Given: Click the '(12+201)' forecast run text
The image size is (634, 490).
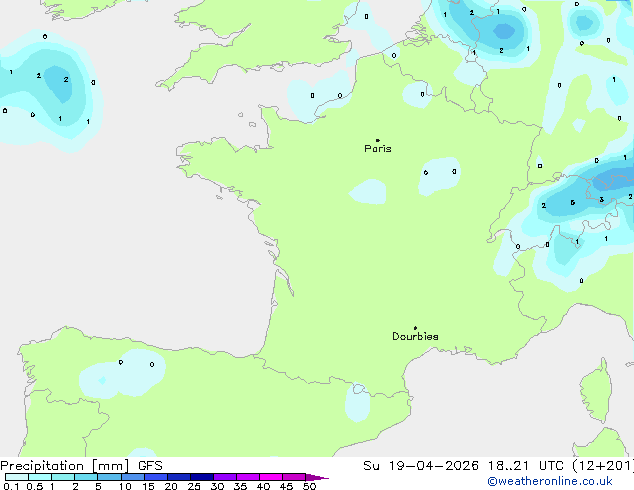Looking at the screenshot, I should pyautogui.click(x=603, y=466).
